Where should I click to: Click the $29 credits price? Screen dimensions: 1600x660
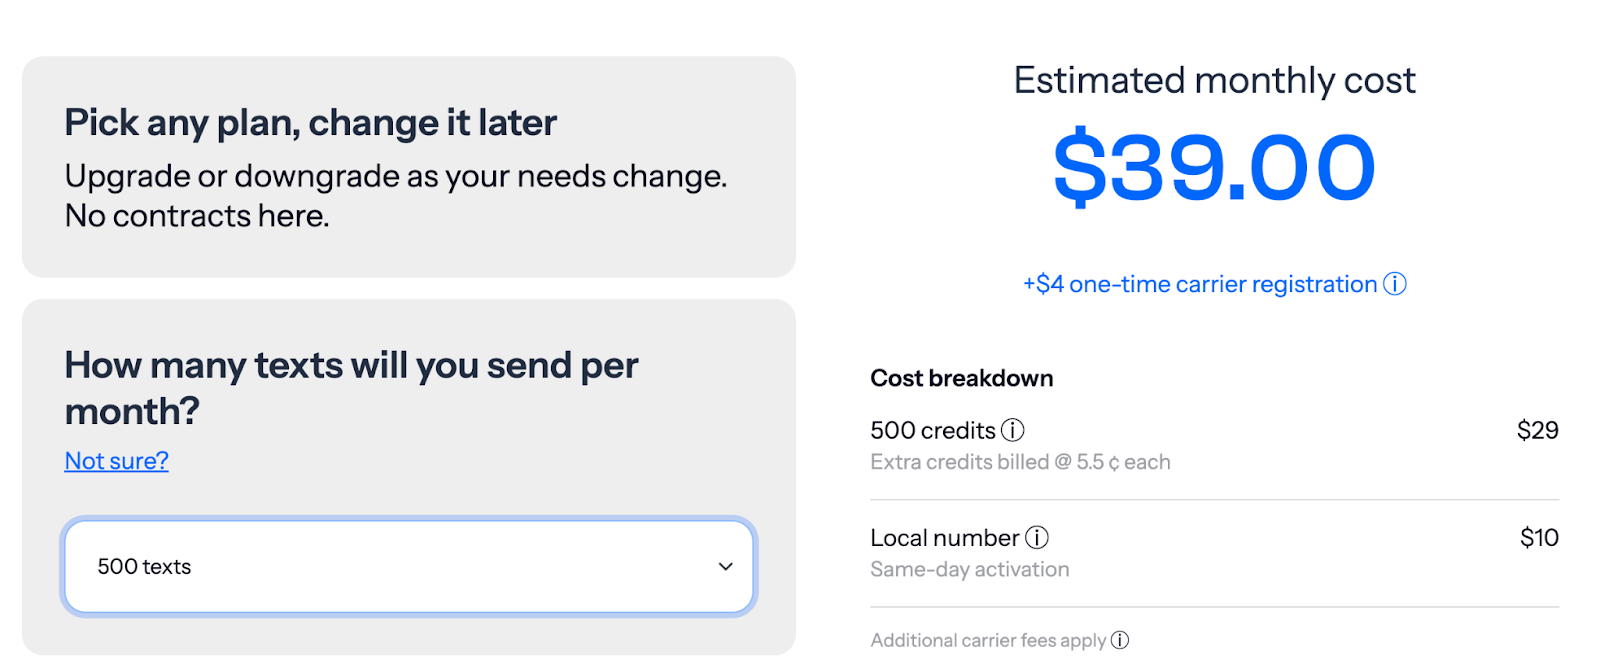[x=1537, y=430]
